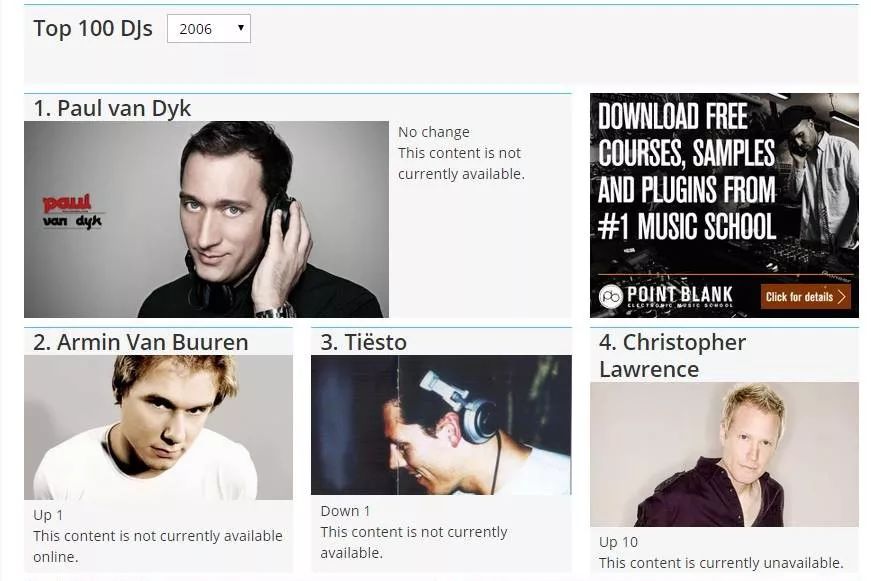This screenshot has height=581, width=871.
Task: Select the 'Up 1' rank text
Action: pyautogui.click(x=48, y=515)
